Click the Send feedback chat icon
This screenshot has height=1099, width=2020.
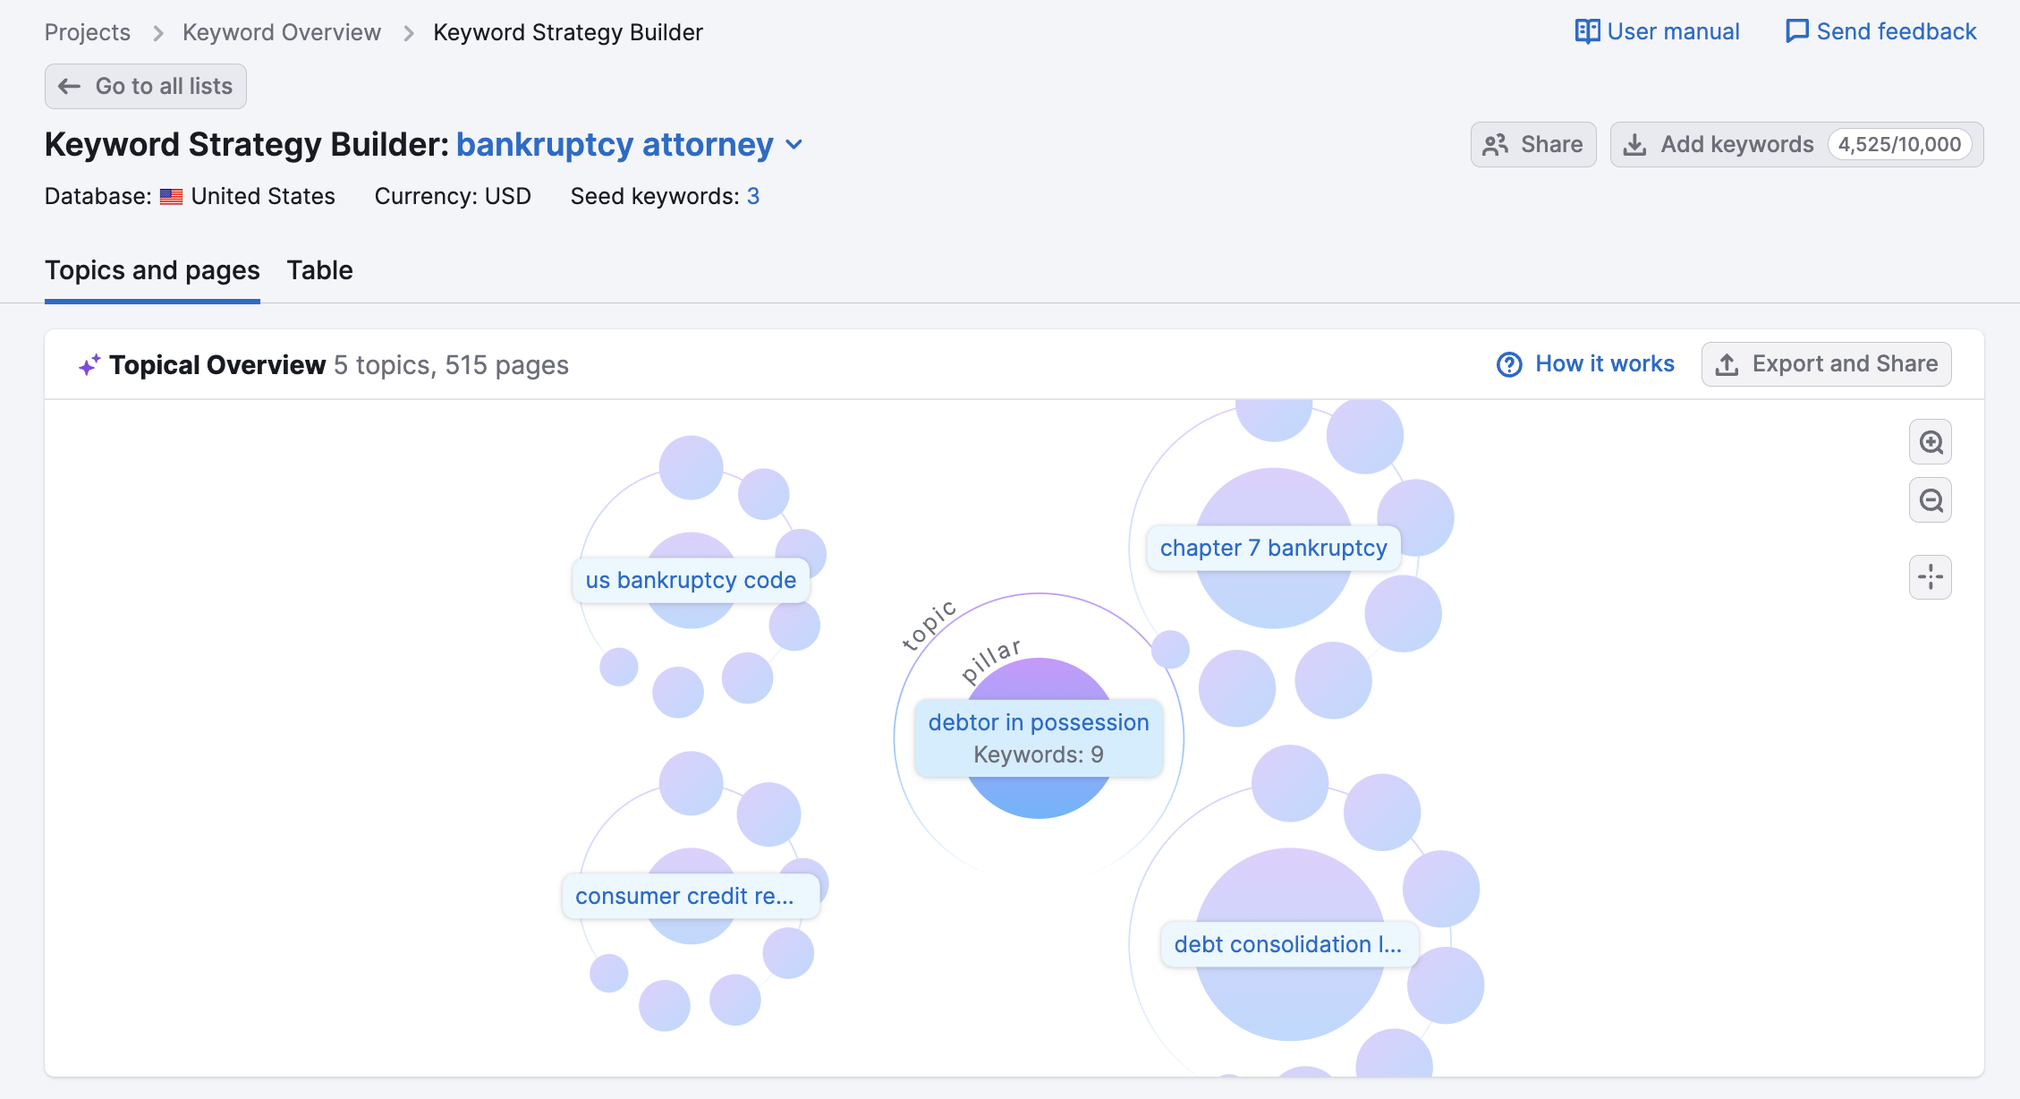1796,32
